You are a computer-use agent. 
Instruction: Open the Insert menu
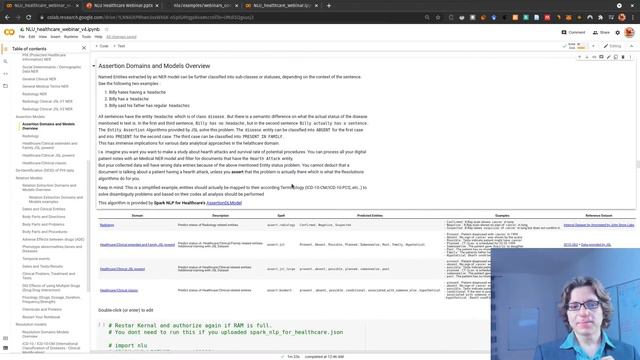[55, 37]
